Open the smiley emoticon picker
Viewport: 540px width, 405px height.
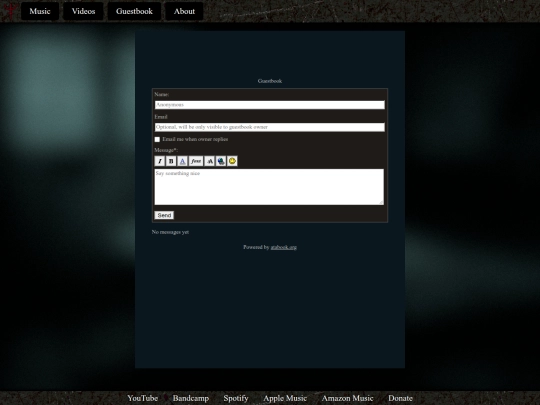pyautogui.click(x=232, y=161)
